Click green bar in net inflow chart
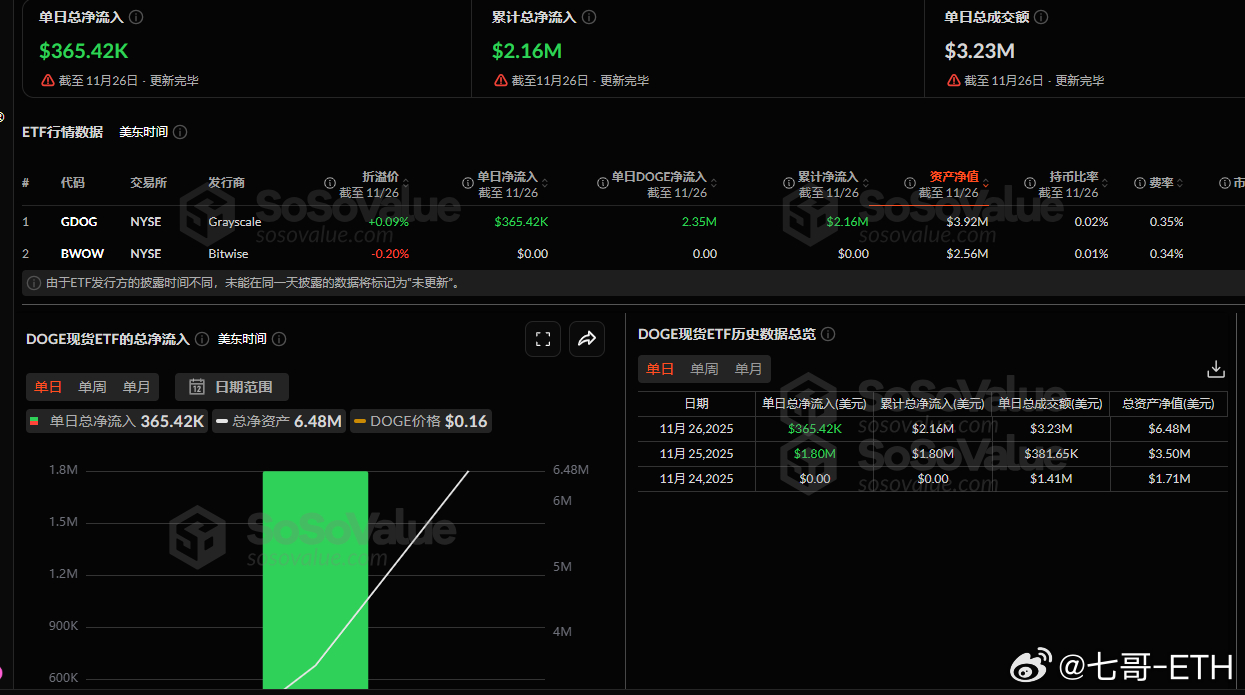This screenshot has width=1245, height=695. point(315,579)
